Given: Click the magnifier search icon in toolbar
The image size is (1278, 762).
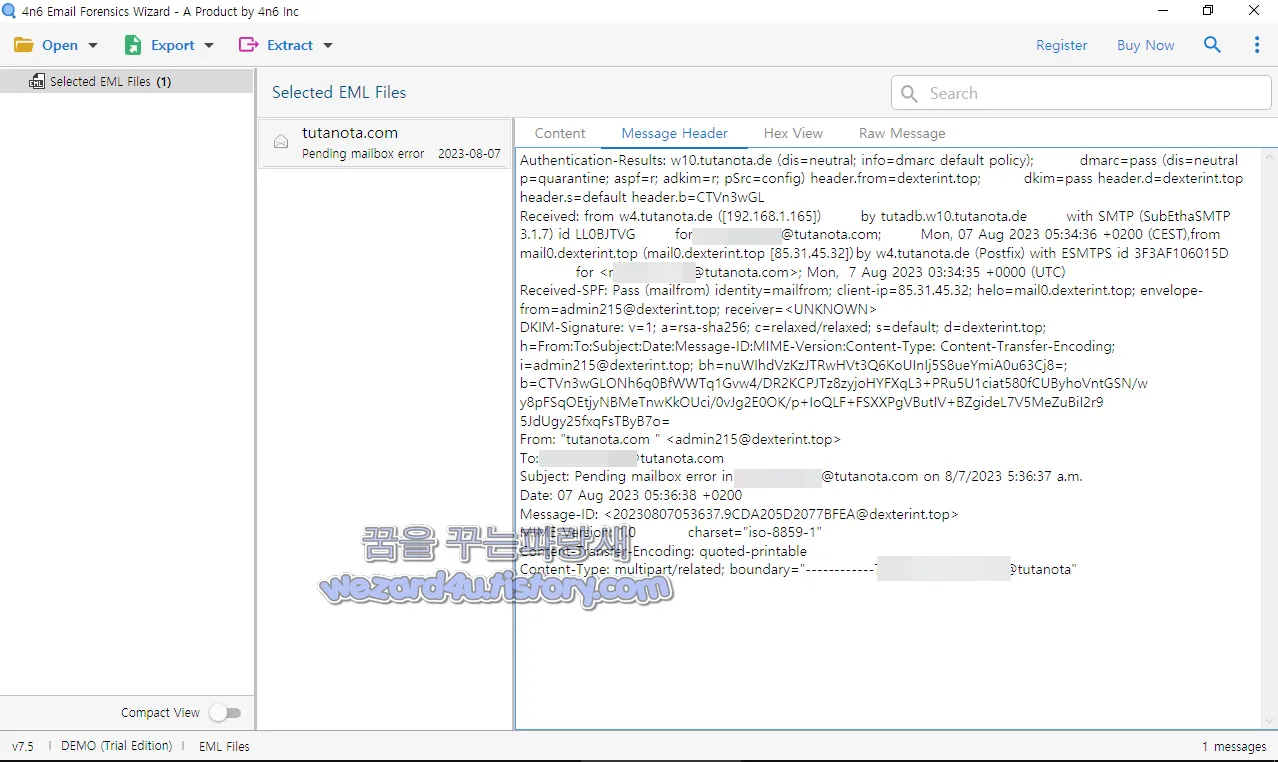Looking at the screenshot, I should tap(1212, 45).
